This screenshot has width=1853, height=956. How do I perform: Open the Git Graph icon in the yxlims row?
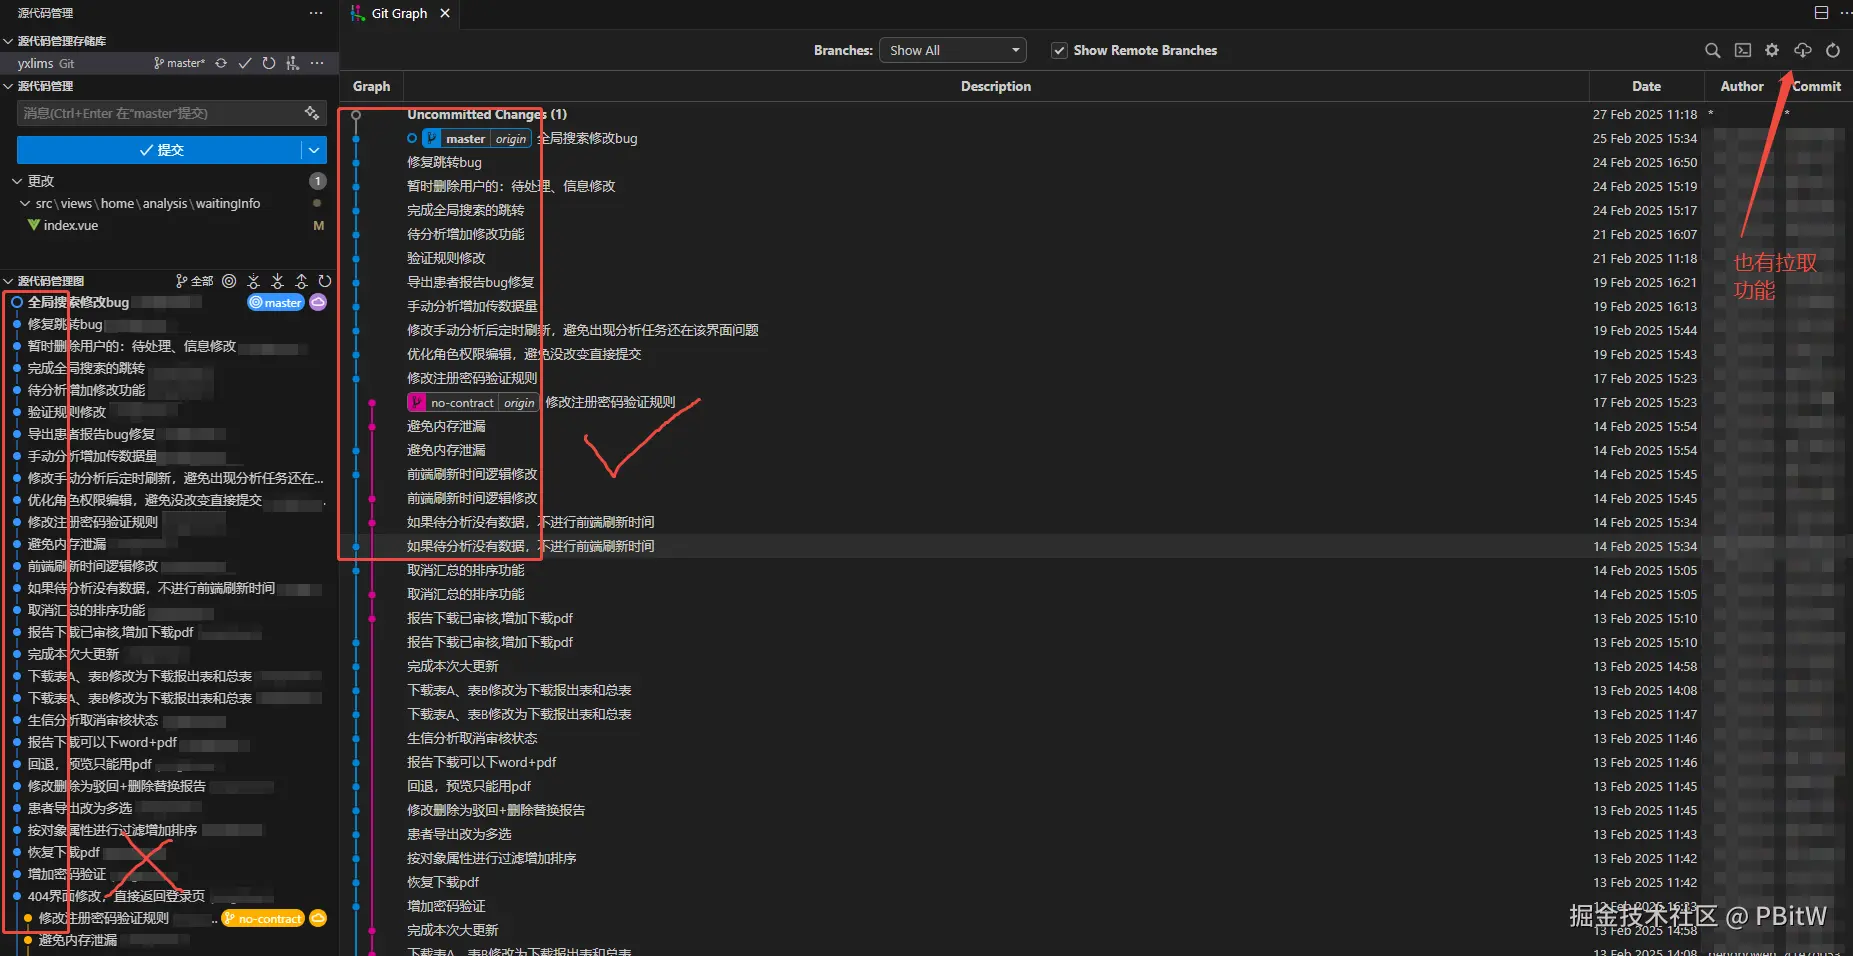tap(293, 63)
